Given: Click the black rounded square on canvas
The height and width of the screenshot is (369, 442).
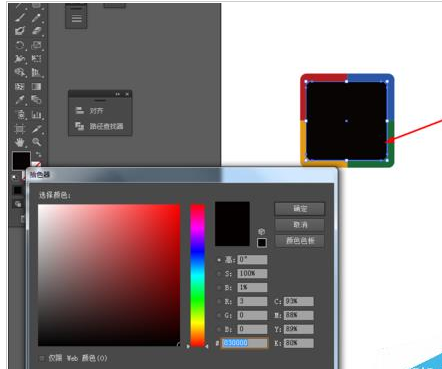Looking at the screenshot, I should click(x=346, y=121).
